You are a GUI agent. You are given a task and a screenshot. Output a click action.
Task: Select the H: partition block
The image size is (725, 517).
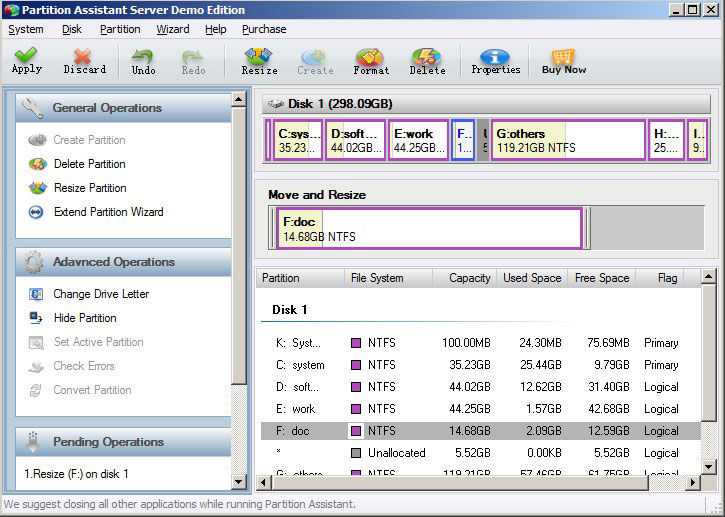click(666, 141)
